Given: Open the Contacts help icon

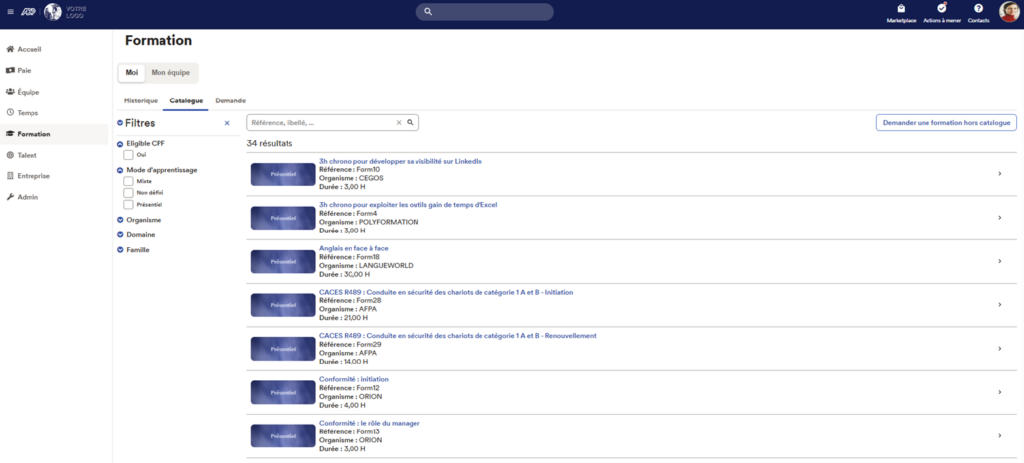Looking at the screenshot, I should [978, 9].
